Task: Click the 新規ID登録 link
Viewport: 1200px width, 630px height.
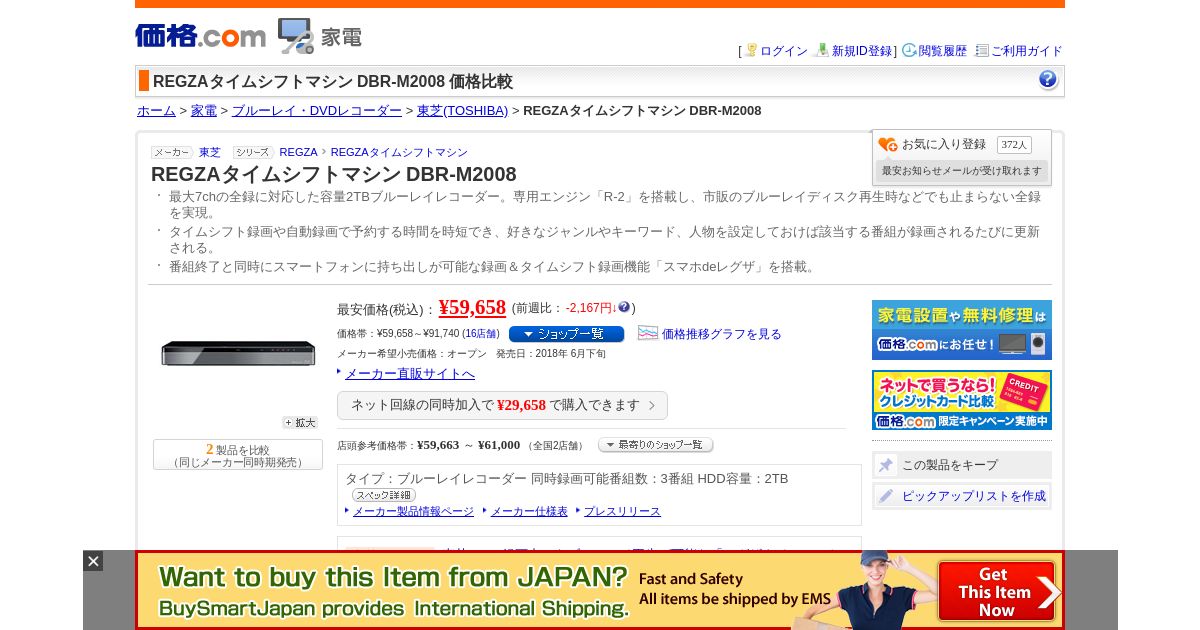Action: [x=862, y=51]
